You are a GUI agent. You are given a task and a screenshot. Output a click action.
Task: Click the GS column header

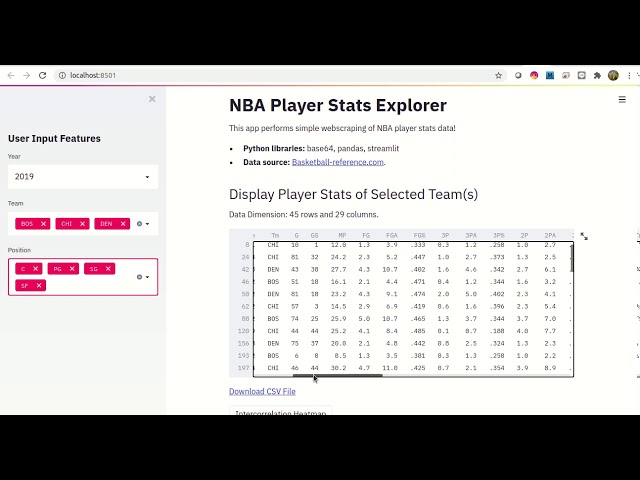314,236
